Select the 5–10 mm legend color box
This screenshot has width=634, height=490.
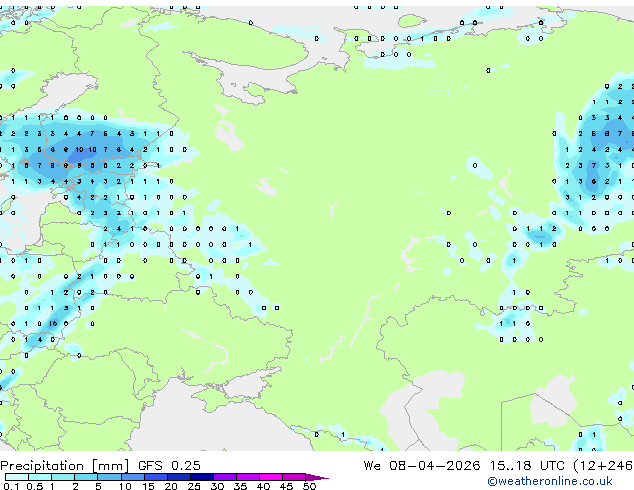109,477
